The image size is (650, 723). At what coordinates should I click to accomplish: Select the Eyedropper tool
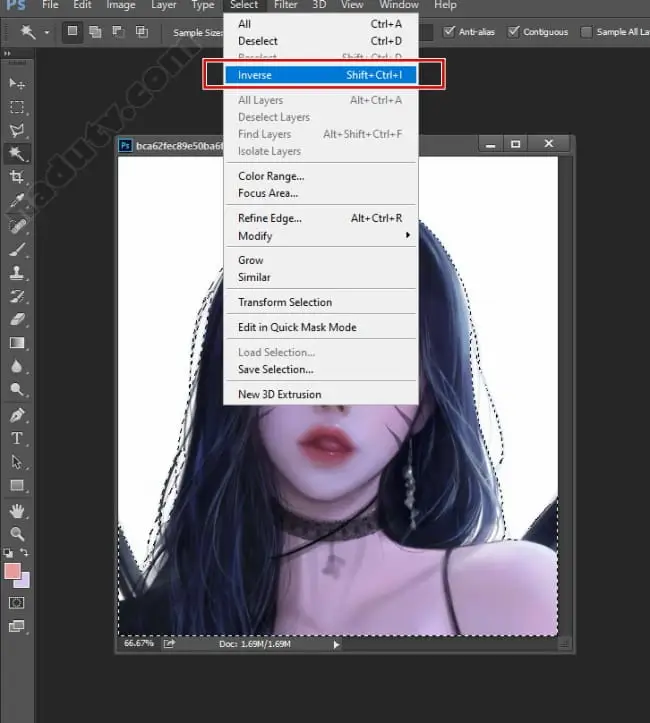pos(17,201)
